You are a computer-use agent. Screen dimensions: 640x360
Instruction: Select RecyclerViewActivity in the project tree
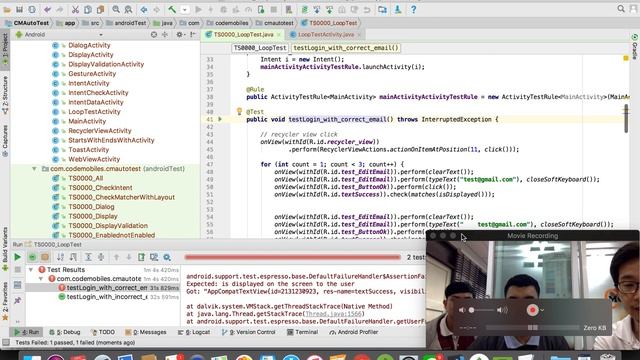(x=100, y=131)
